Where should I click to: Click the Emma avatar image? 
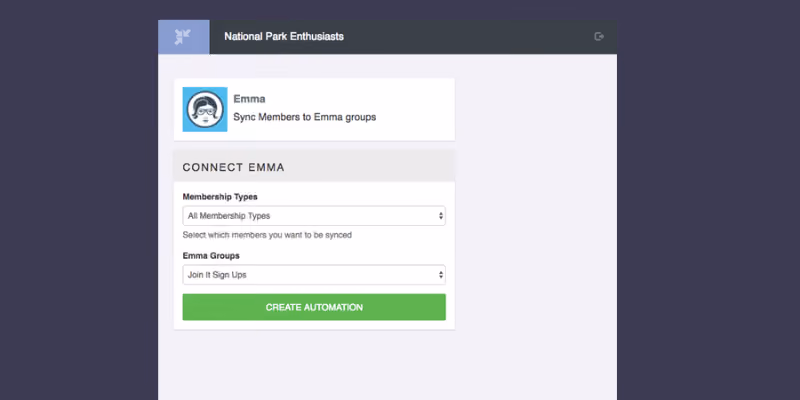click(205, 109)
